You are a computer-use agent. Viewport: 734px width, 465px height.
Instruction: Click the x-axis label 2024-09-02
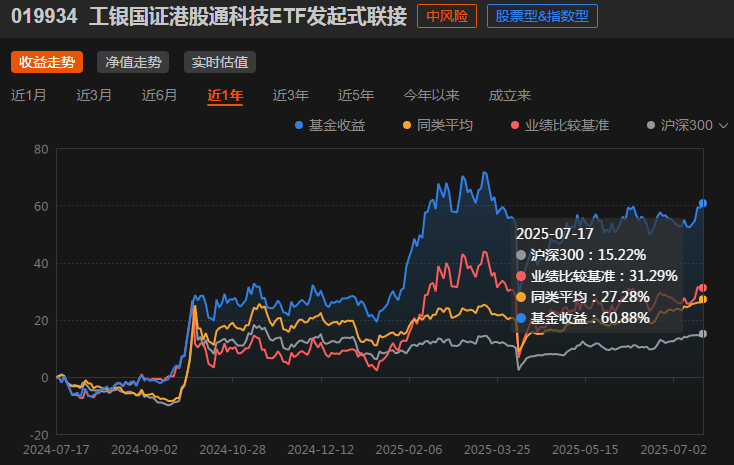coord(145,450)
